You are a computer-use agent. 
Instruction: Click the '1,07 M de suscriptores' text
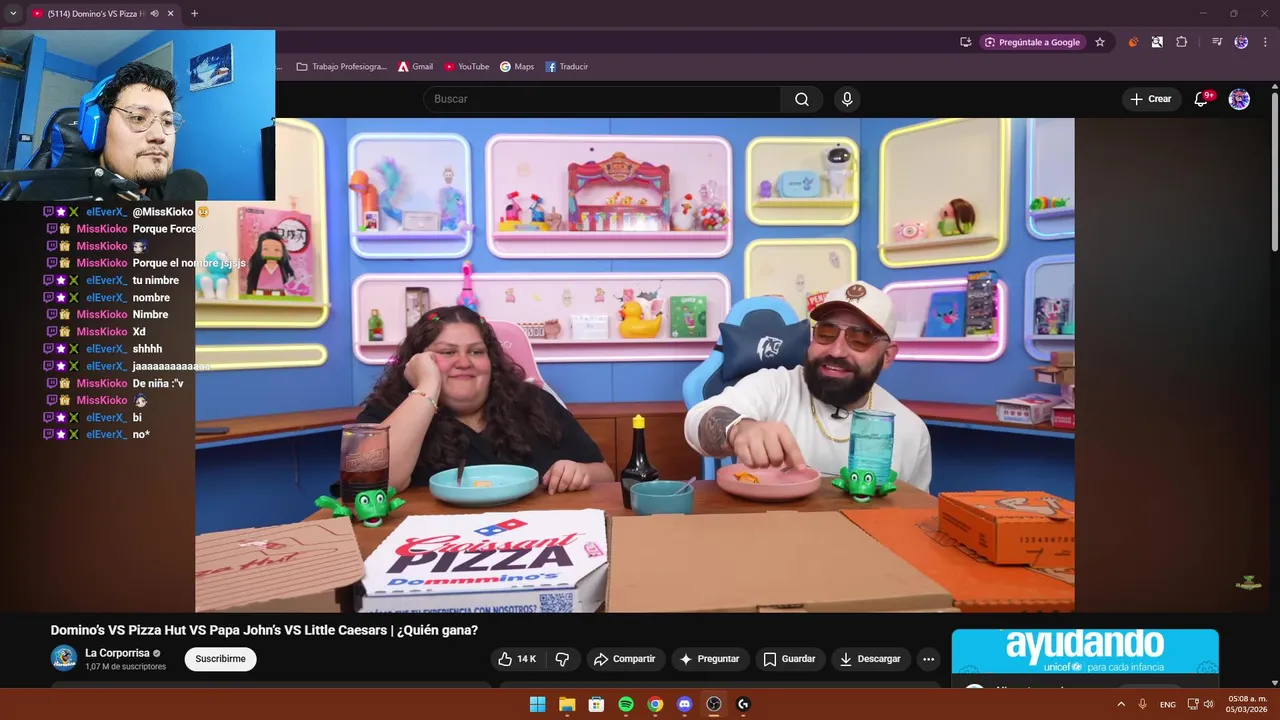125,666
